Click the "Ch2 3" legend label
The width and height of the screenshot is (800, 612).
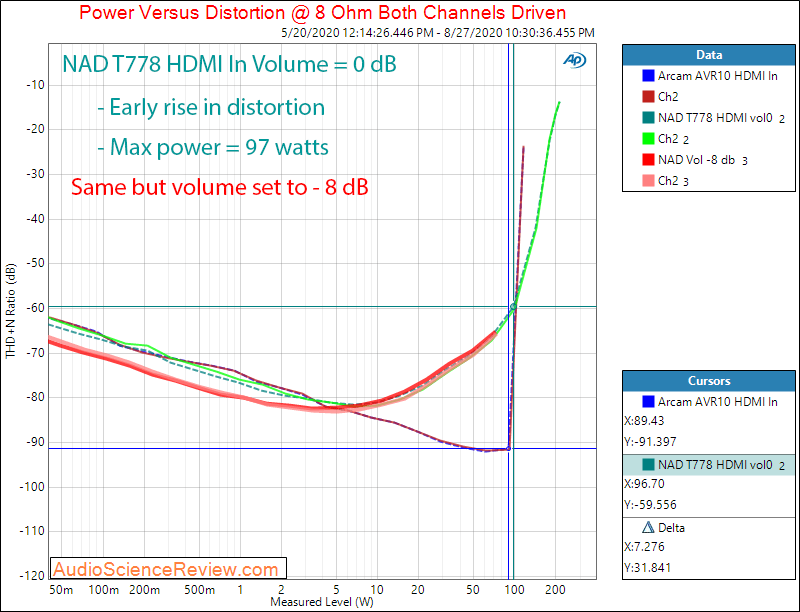tap(673, 181)
